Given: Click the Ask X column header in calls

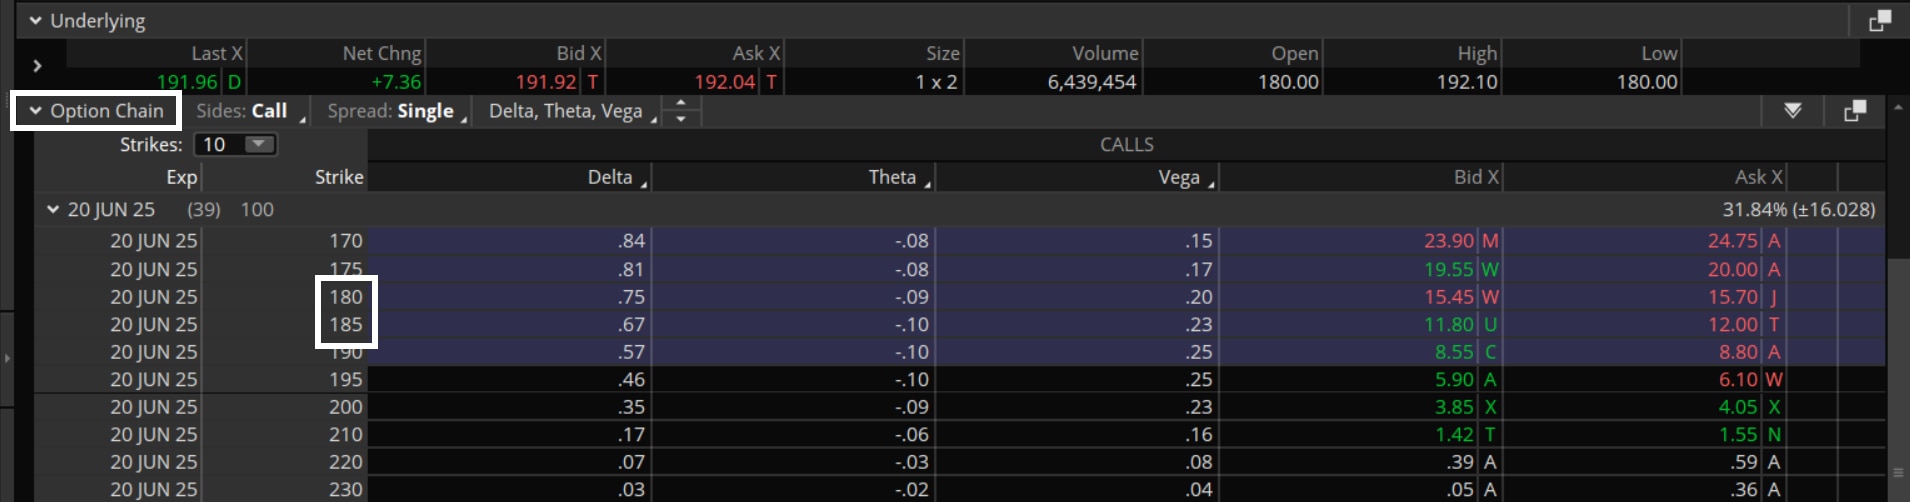Looking at the screenshot, I should click(1759, 177).
